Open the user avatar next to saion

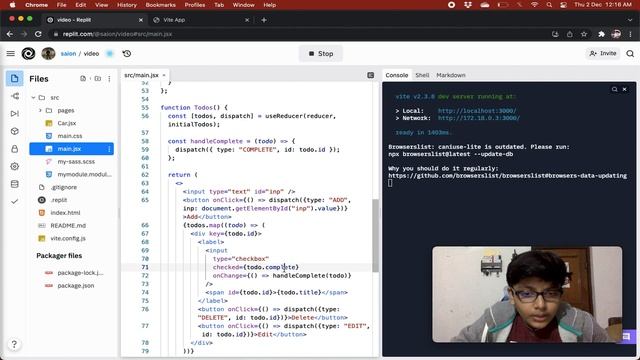[x=48, y=53]
